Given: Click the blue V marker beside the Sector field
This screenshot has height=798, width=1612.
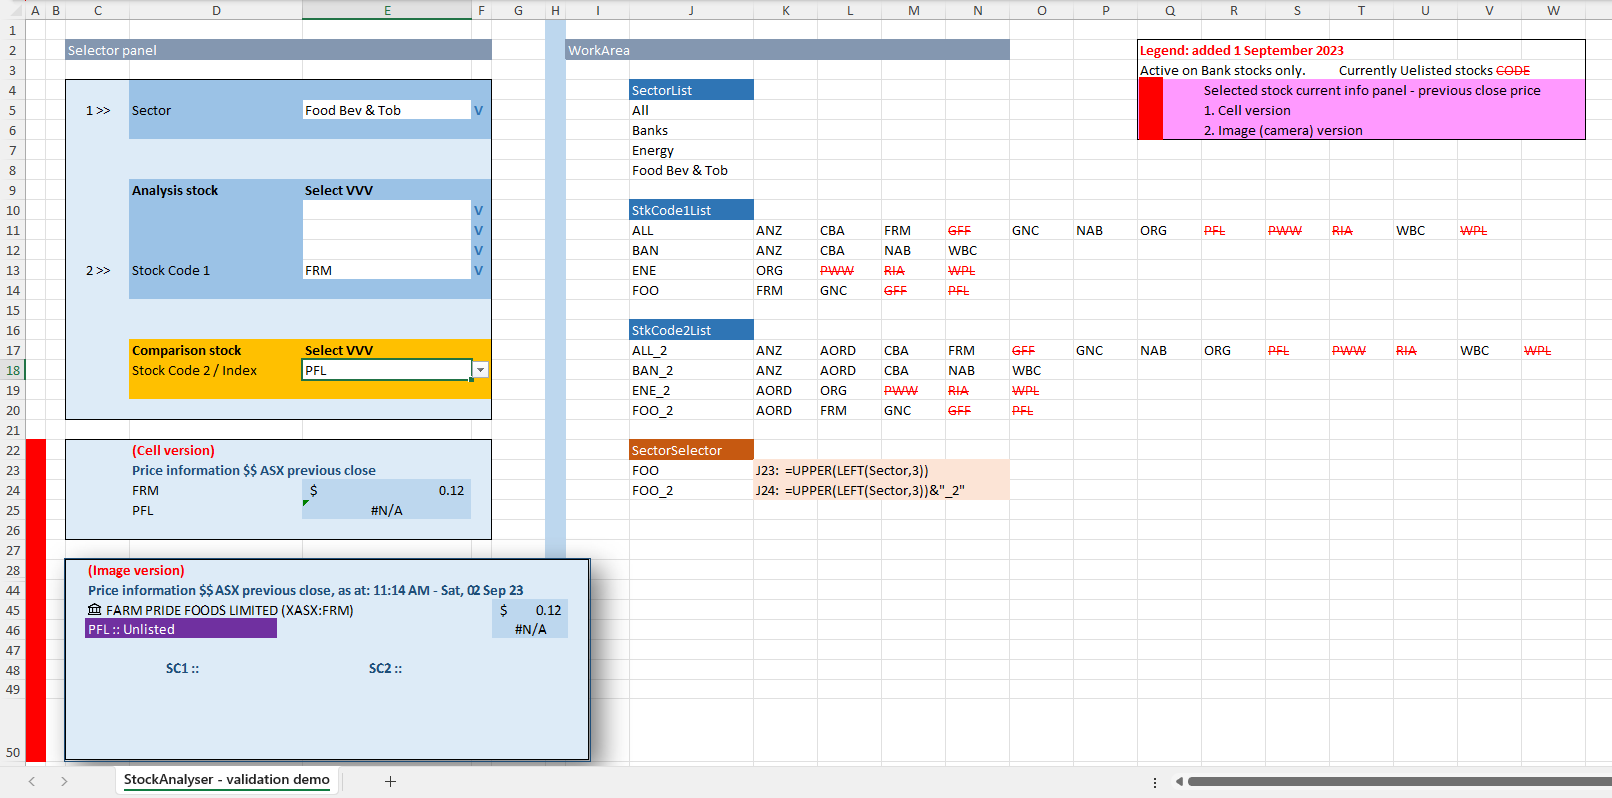Looking at the screenshot, I should tap(479, 111).
